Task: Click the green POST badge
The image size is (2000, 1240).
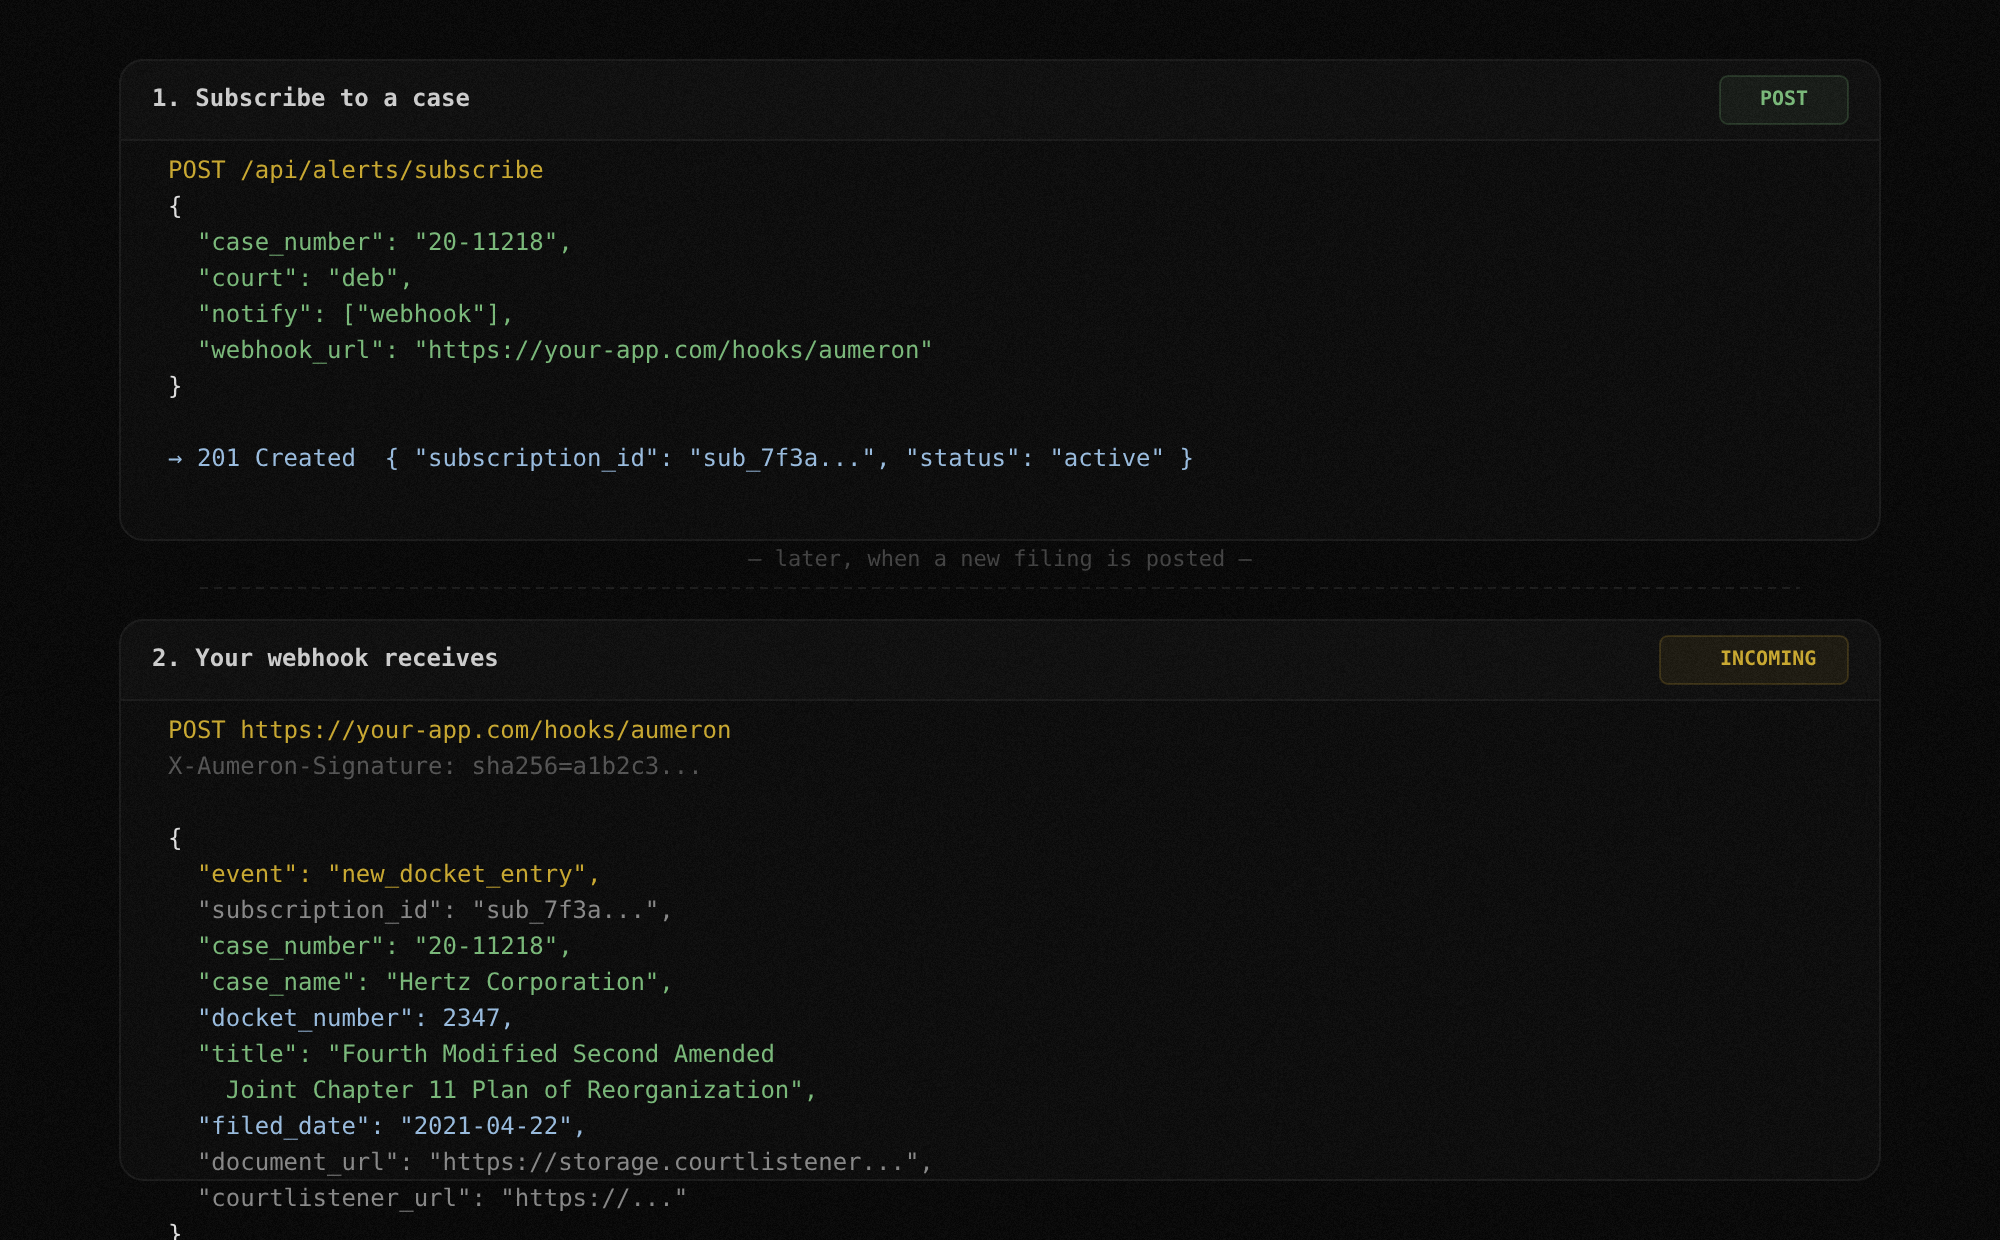Action: pyautogui.click(x=1783, y=99)
